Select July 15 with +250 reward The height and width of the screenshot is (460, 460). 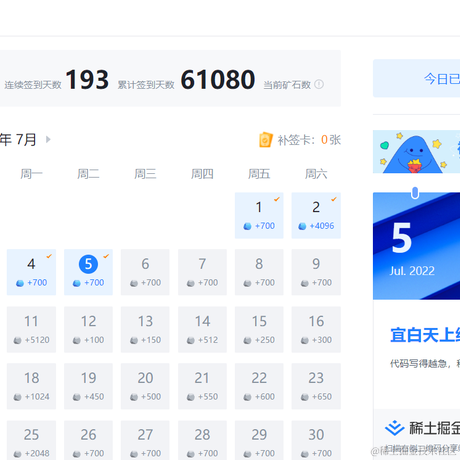[x=259, y=330]
